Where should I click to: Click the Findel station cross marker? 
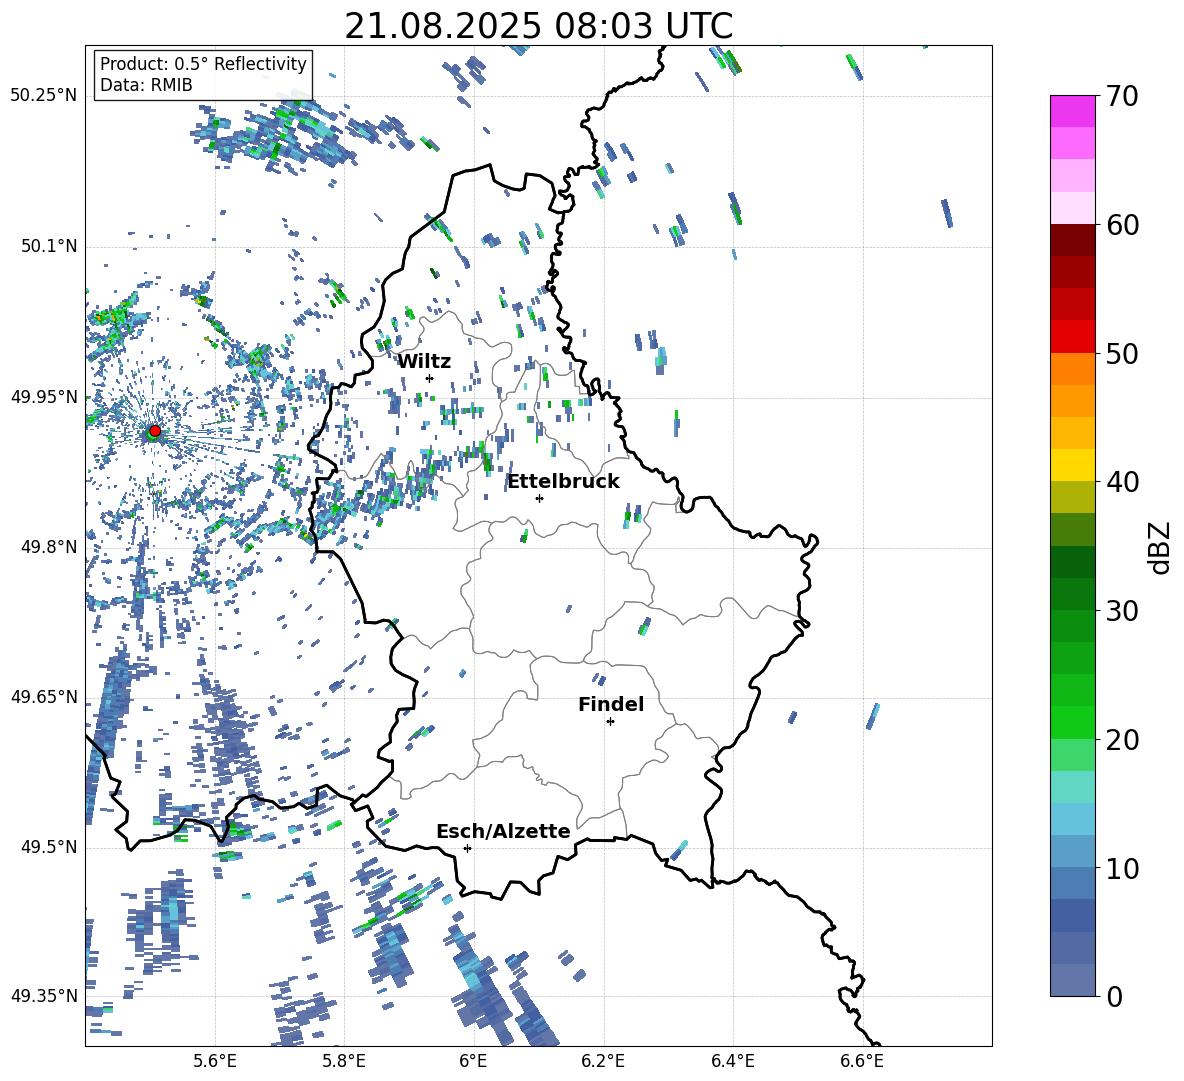(x=610, y=722)
